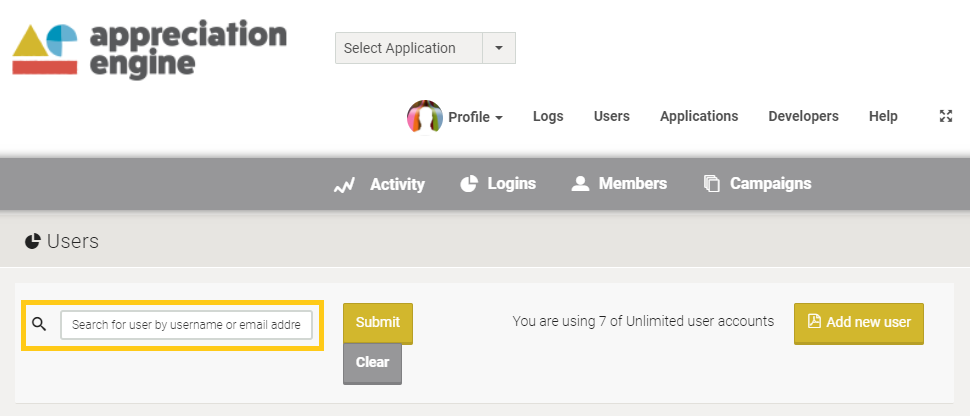
Task: Click the Appreciation Engine logo
Action: coord(149,49)
